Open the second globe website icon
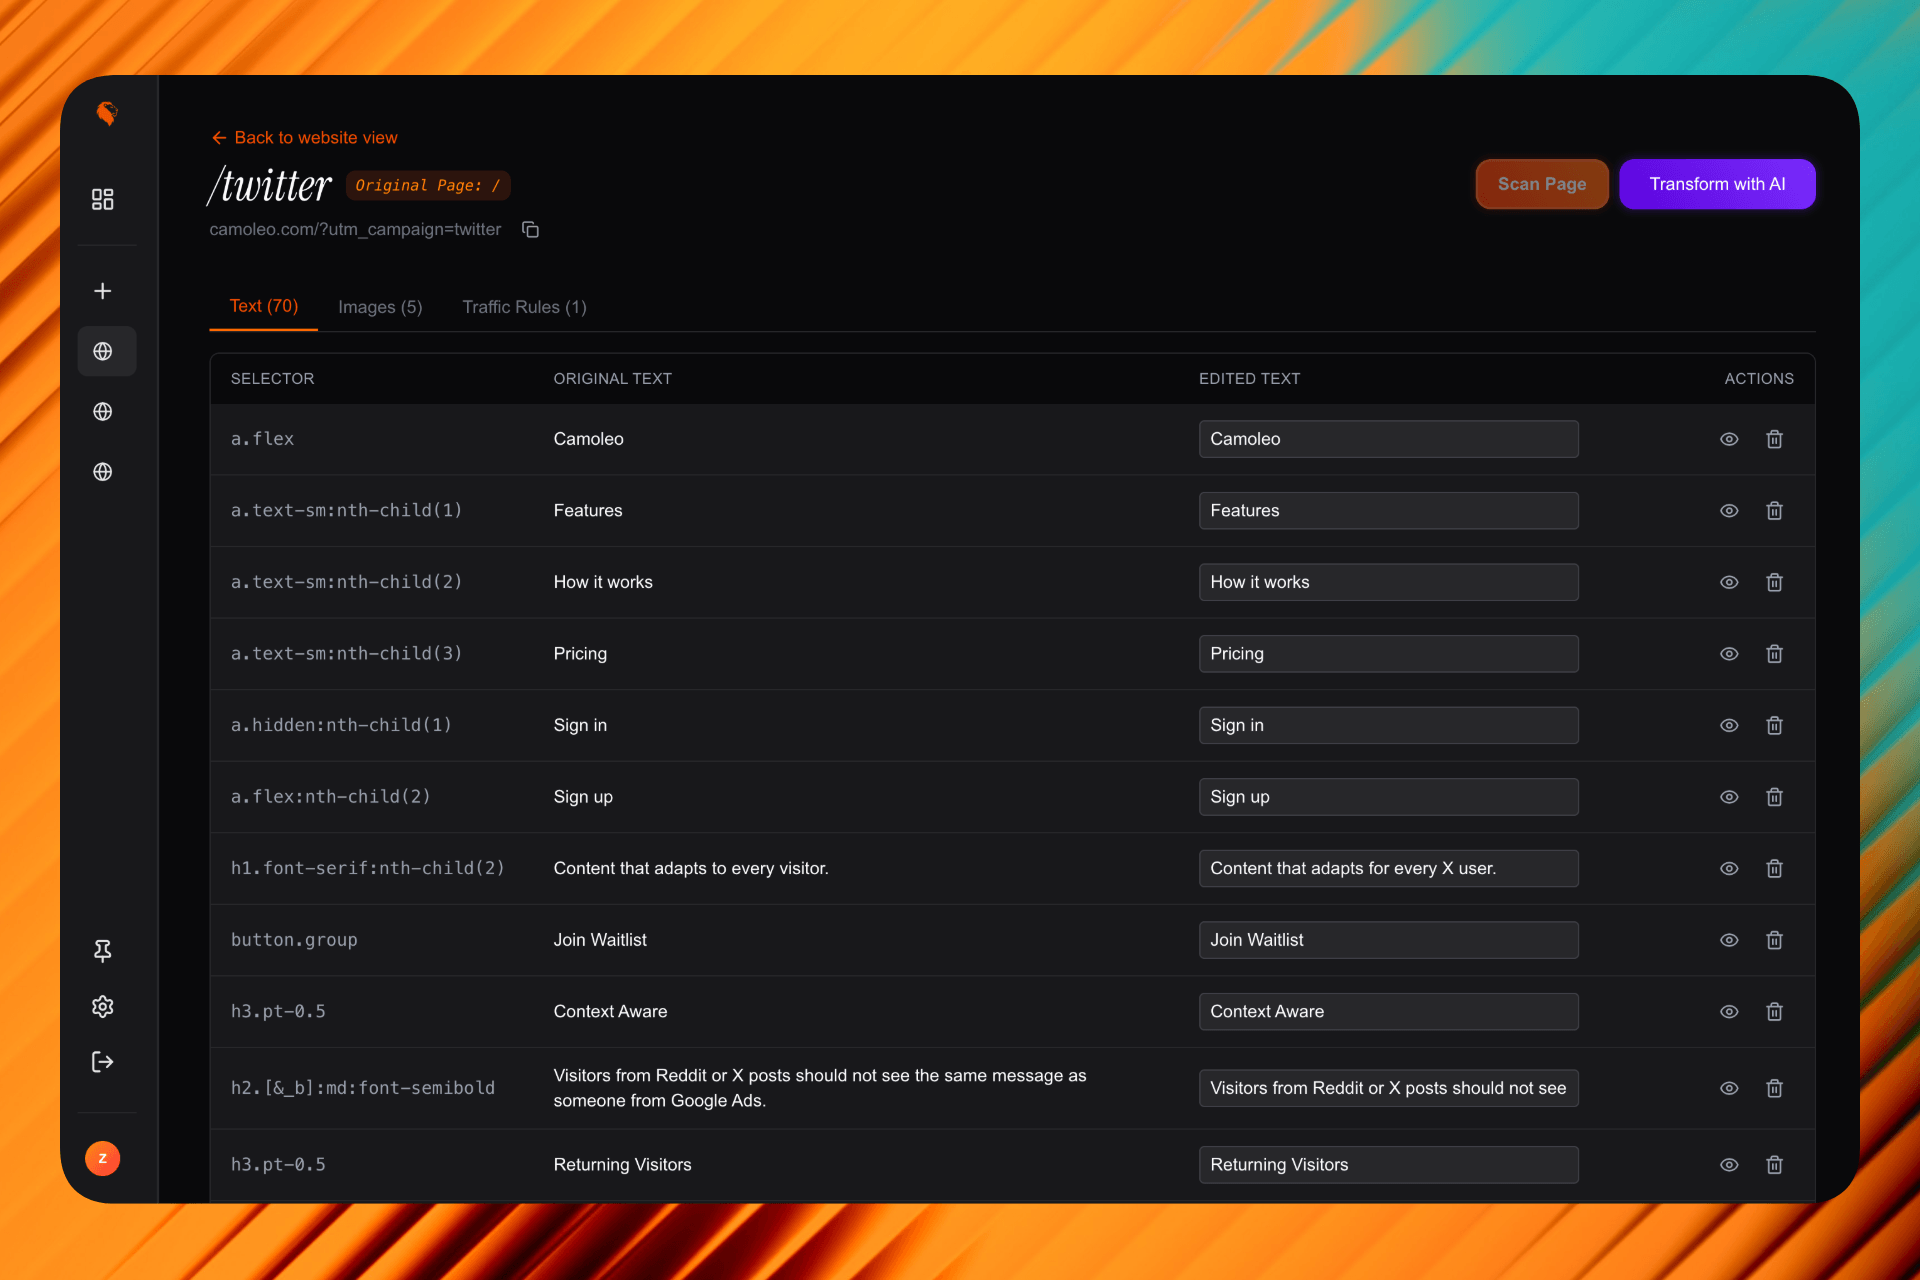This screenshot has width=1920, height=1280. pyautogui.click(x=102, y=411)
